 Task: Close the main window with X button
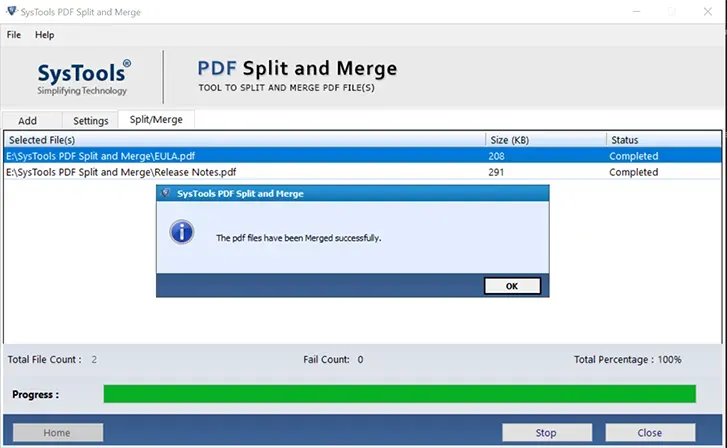[708, 12]
